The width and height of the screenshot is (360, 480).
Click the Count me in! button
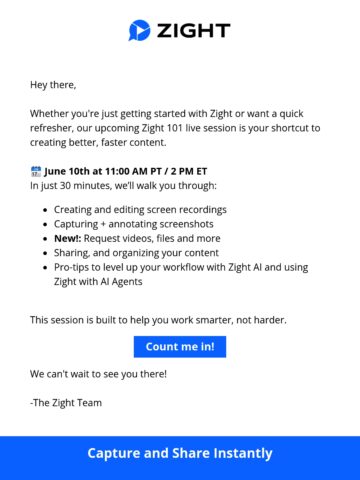click(180, 347)
